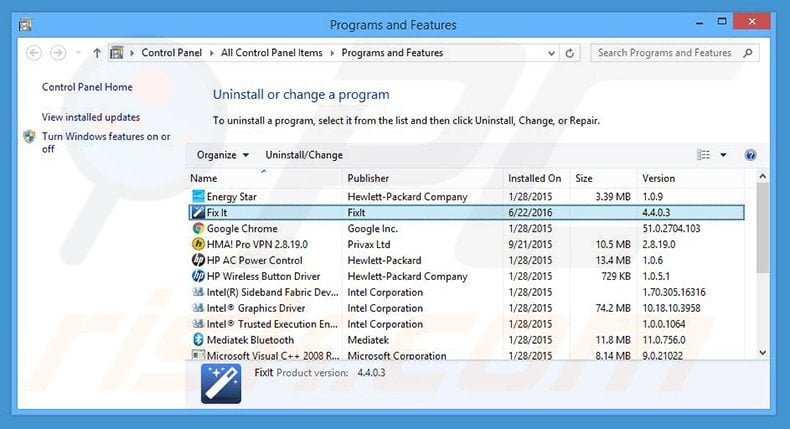Image resolution: width=790 pixels, height=429 pixels.
Task: Click the 74.2 MB size cell
Action: (613, 308)
